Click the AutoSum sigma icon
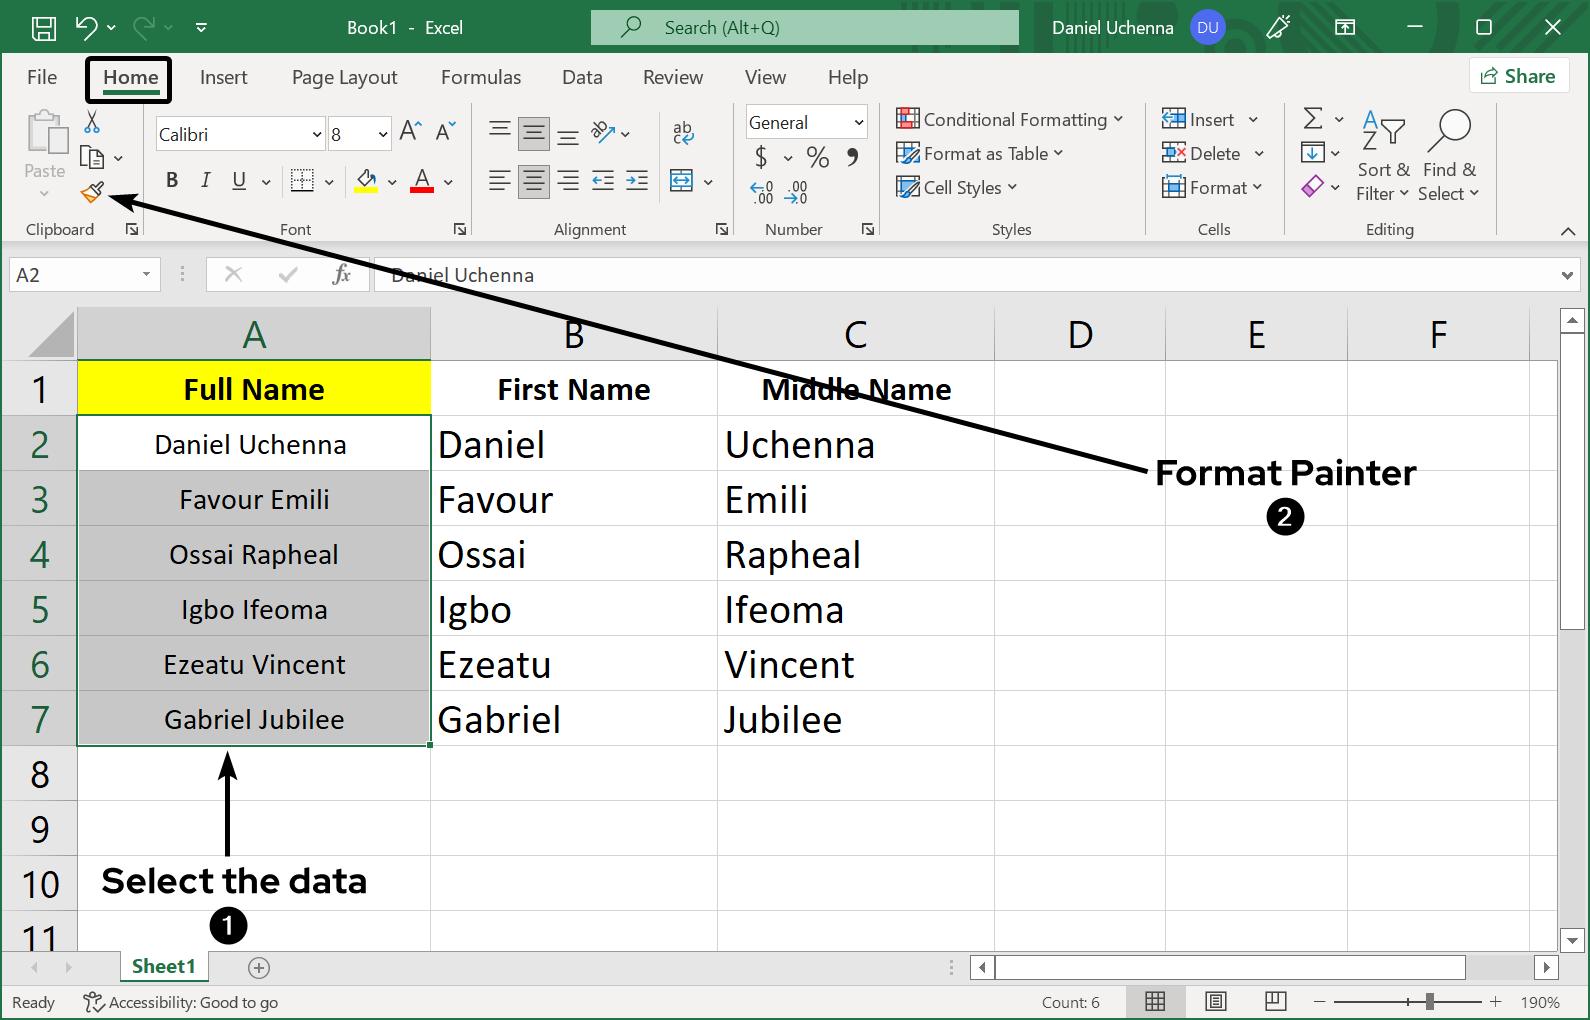1590x1020 pixels. coord(1313,119)
